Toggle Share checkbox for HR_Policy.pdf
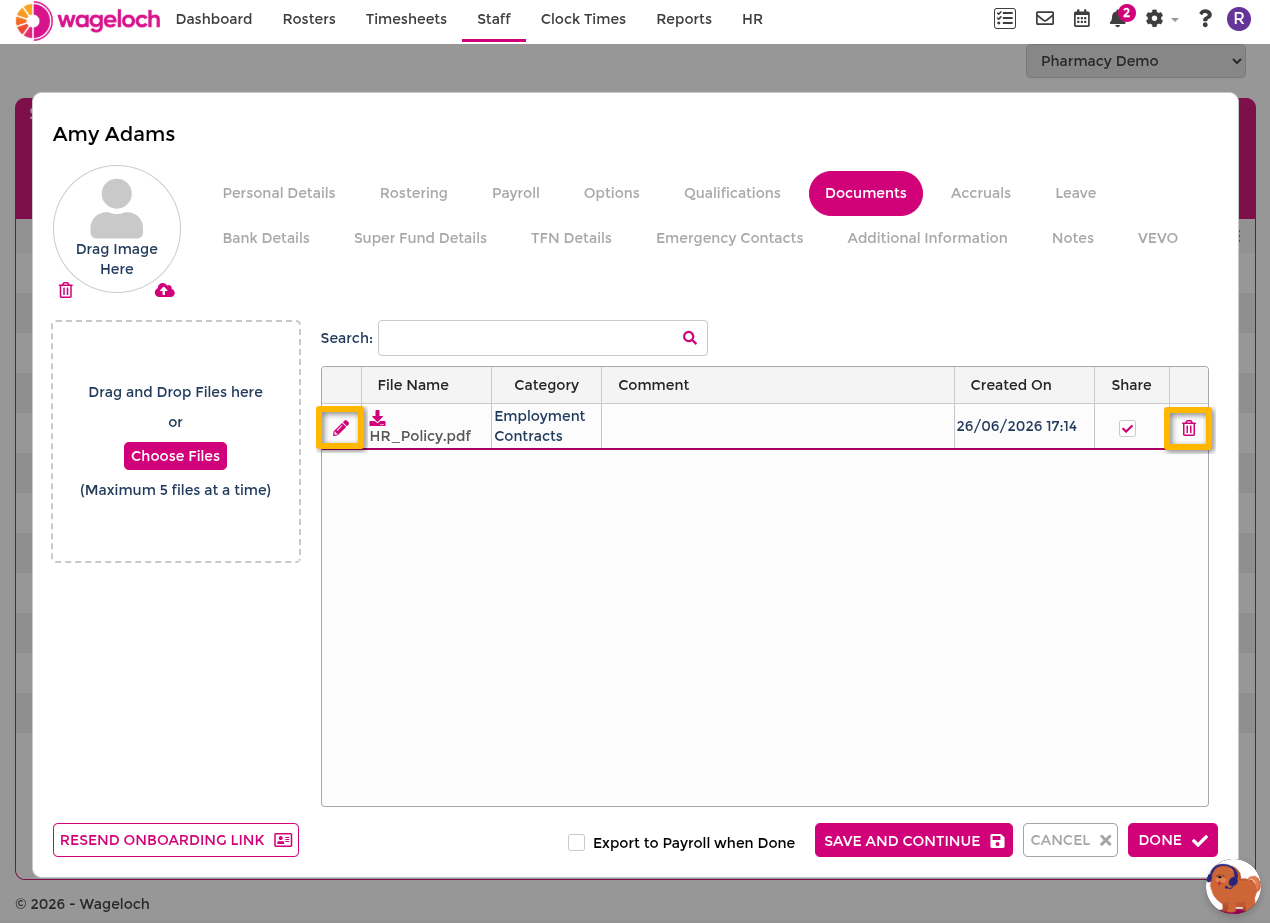The height and width of the screenshot is (923, 1270). (x=1127, y=428)
